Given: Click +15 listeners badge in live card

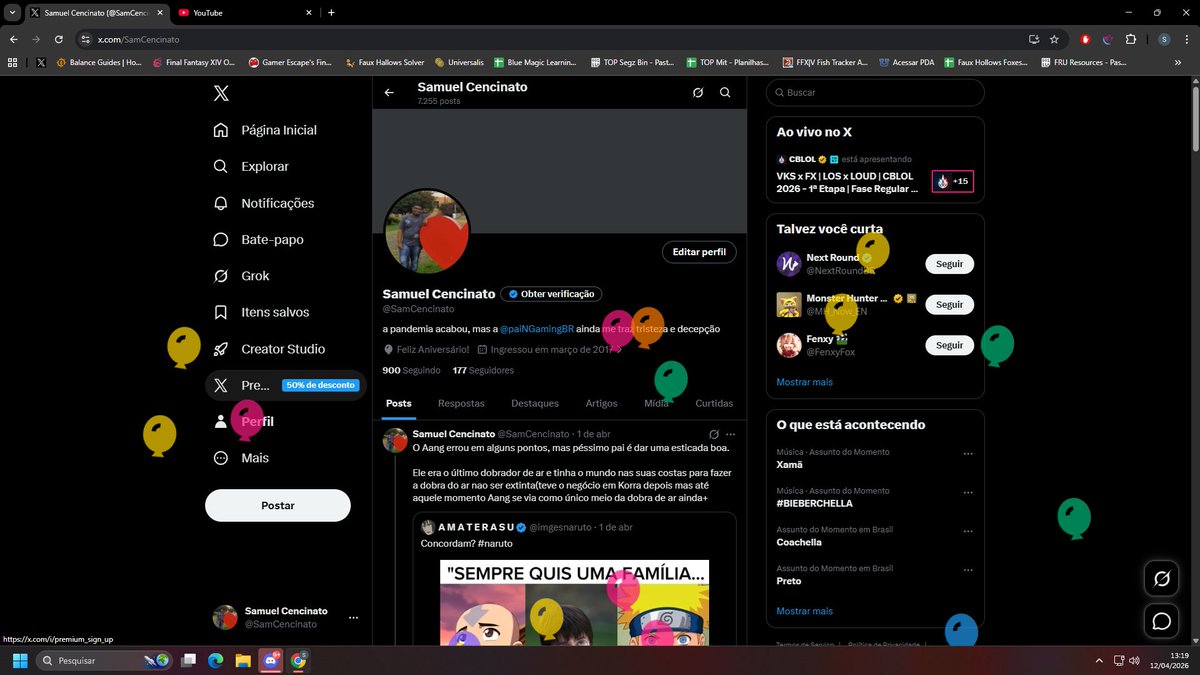Looking at the screenshot, I should 952,181.
